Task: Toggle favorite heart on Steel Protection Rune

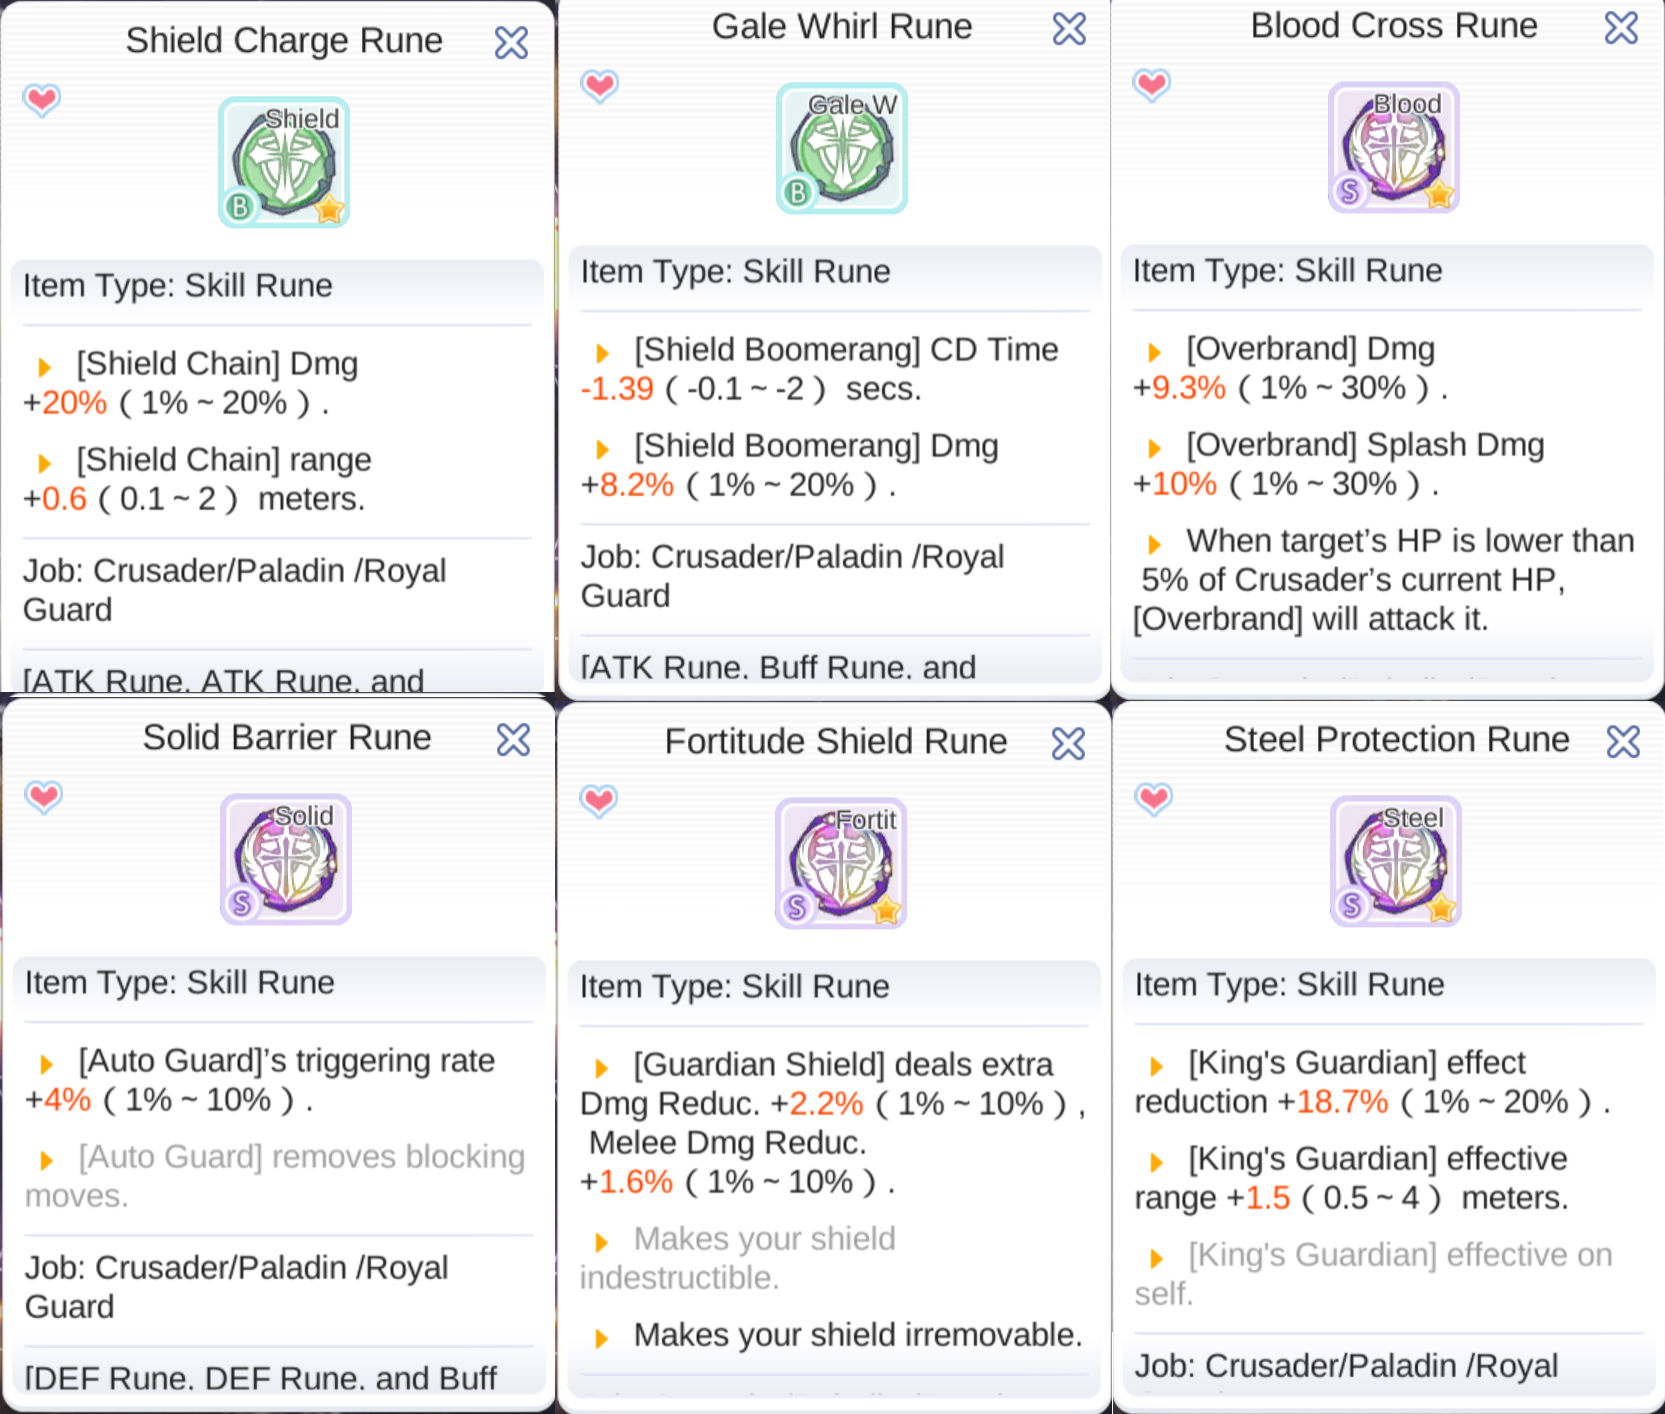Action: (1154, 799)
